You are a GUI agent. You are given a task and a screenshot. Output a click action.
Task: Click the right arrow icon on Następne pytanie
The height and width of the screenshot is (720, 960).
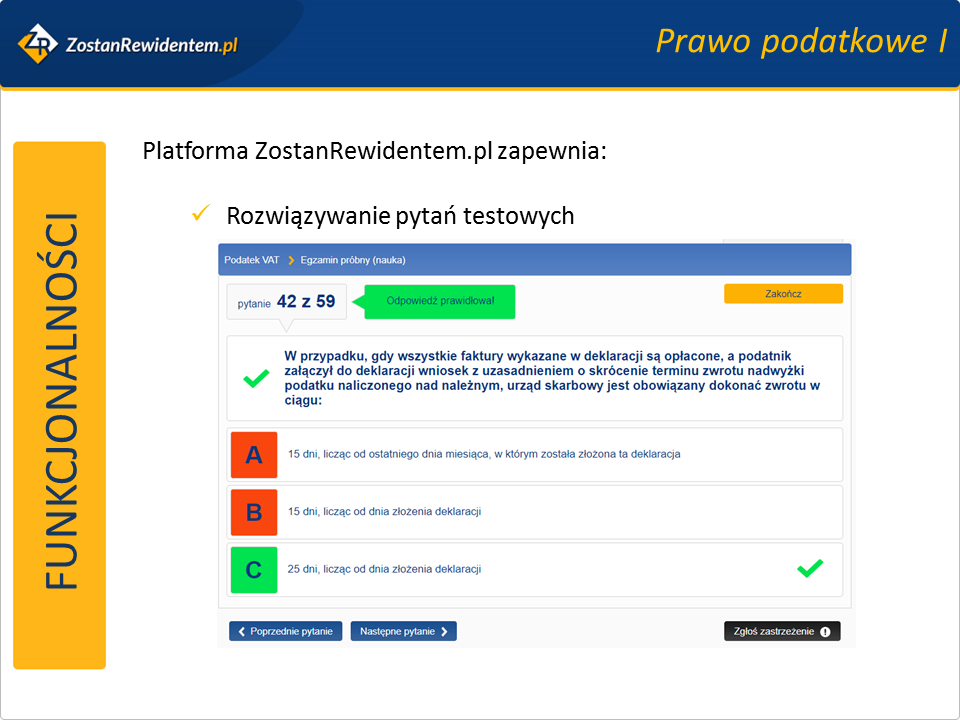444,632
